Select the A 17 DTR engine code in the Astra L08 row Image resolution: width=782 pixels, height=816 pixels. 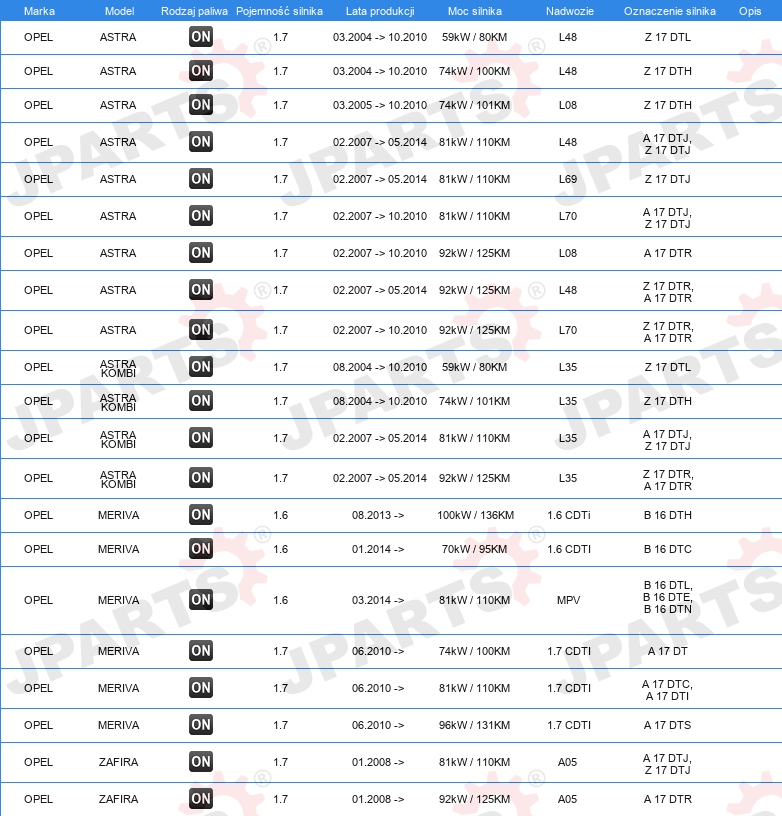668,253
